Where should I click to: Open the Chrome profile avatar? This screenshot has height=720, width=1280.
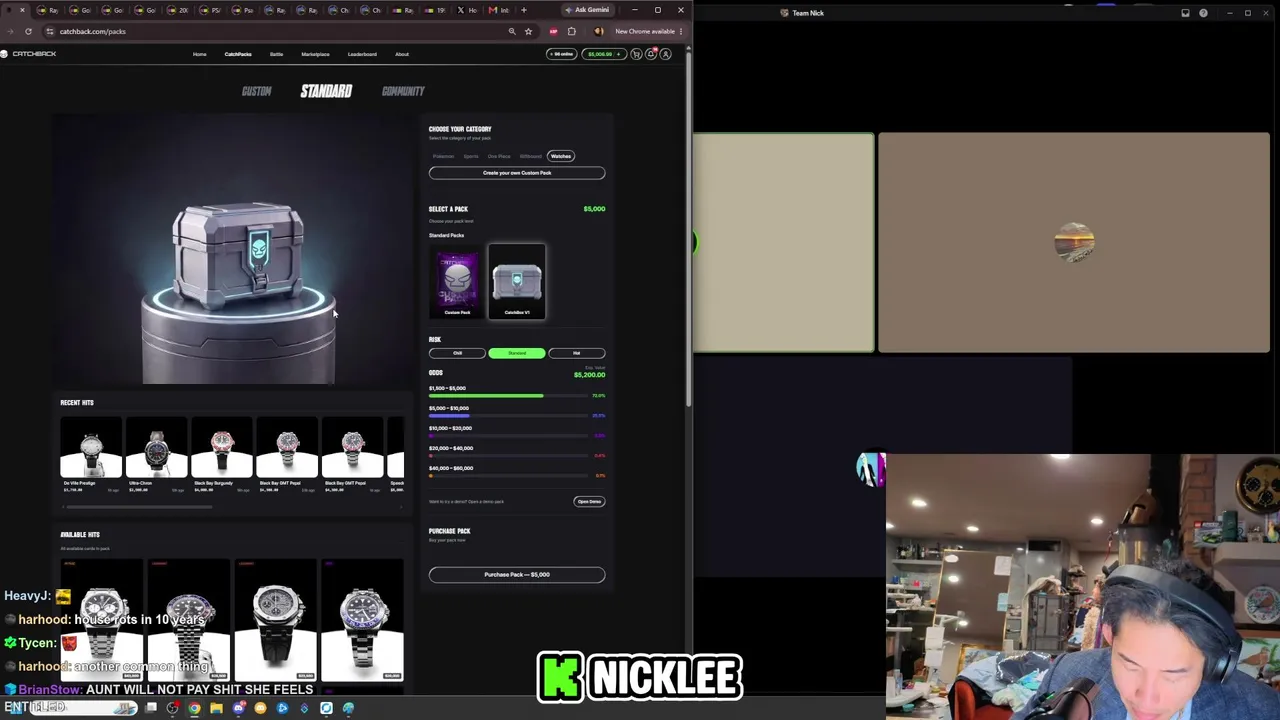598,31
